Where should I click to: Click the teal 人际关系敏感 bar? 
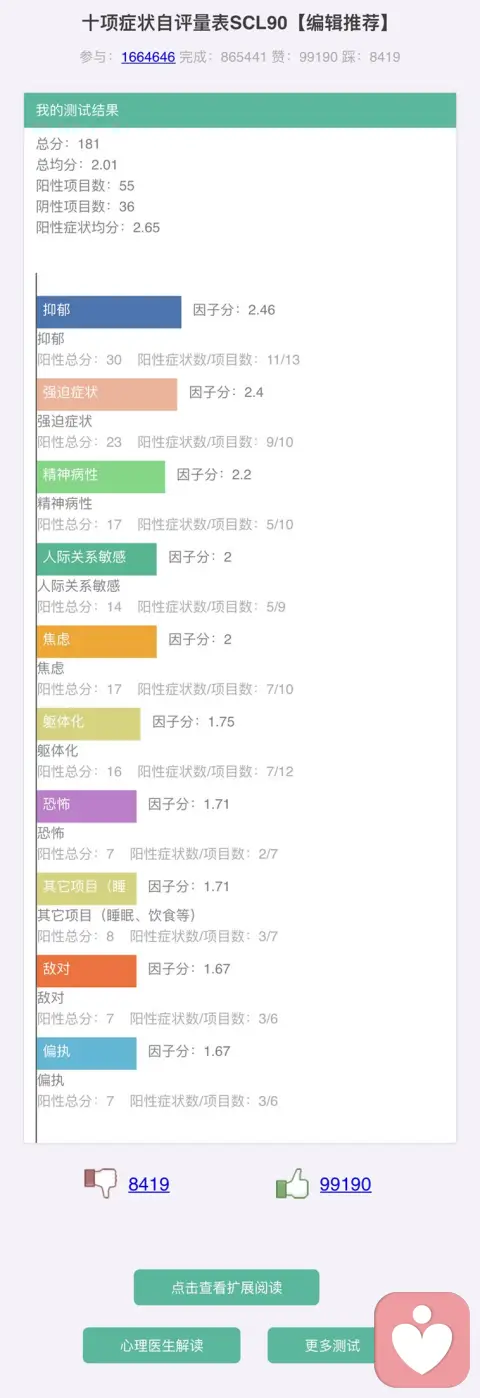click(97, 559)
